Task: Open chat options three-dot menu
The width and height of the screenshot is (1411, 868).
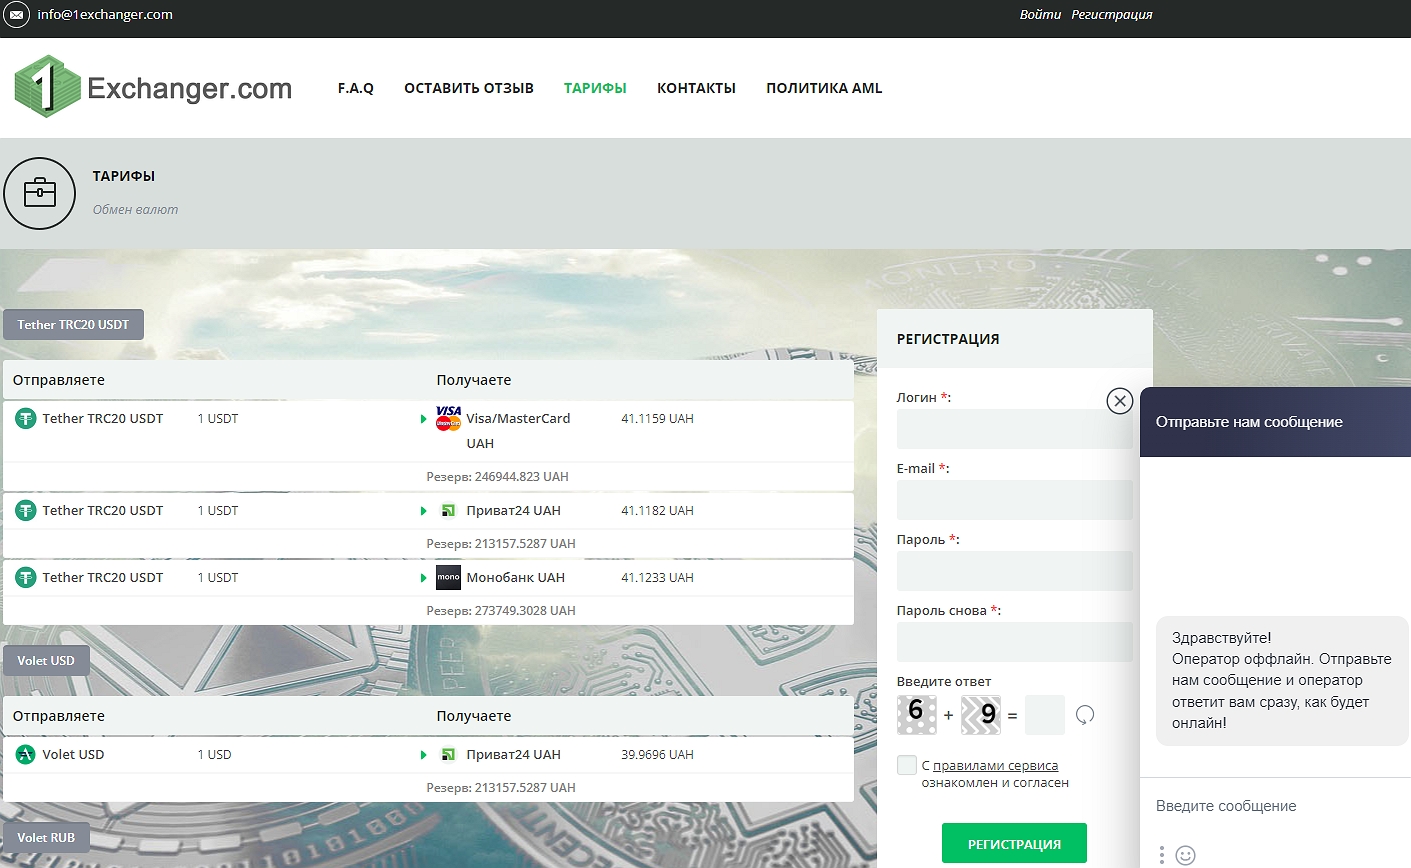Action: coord(1161,855)
